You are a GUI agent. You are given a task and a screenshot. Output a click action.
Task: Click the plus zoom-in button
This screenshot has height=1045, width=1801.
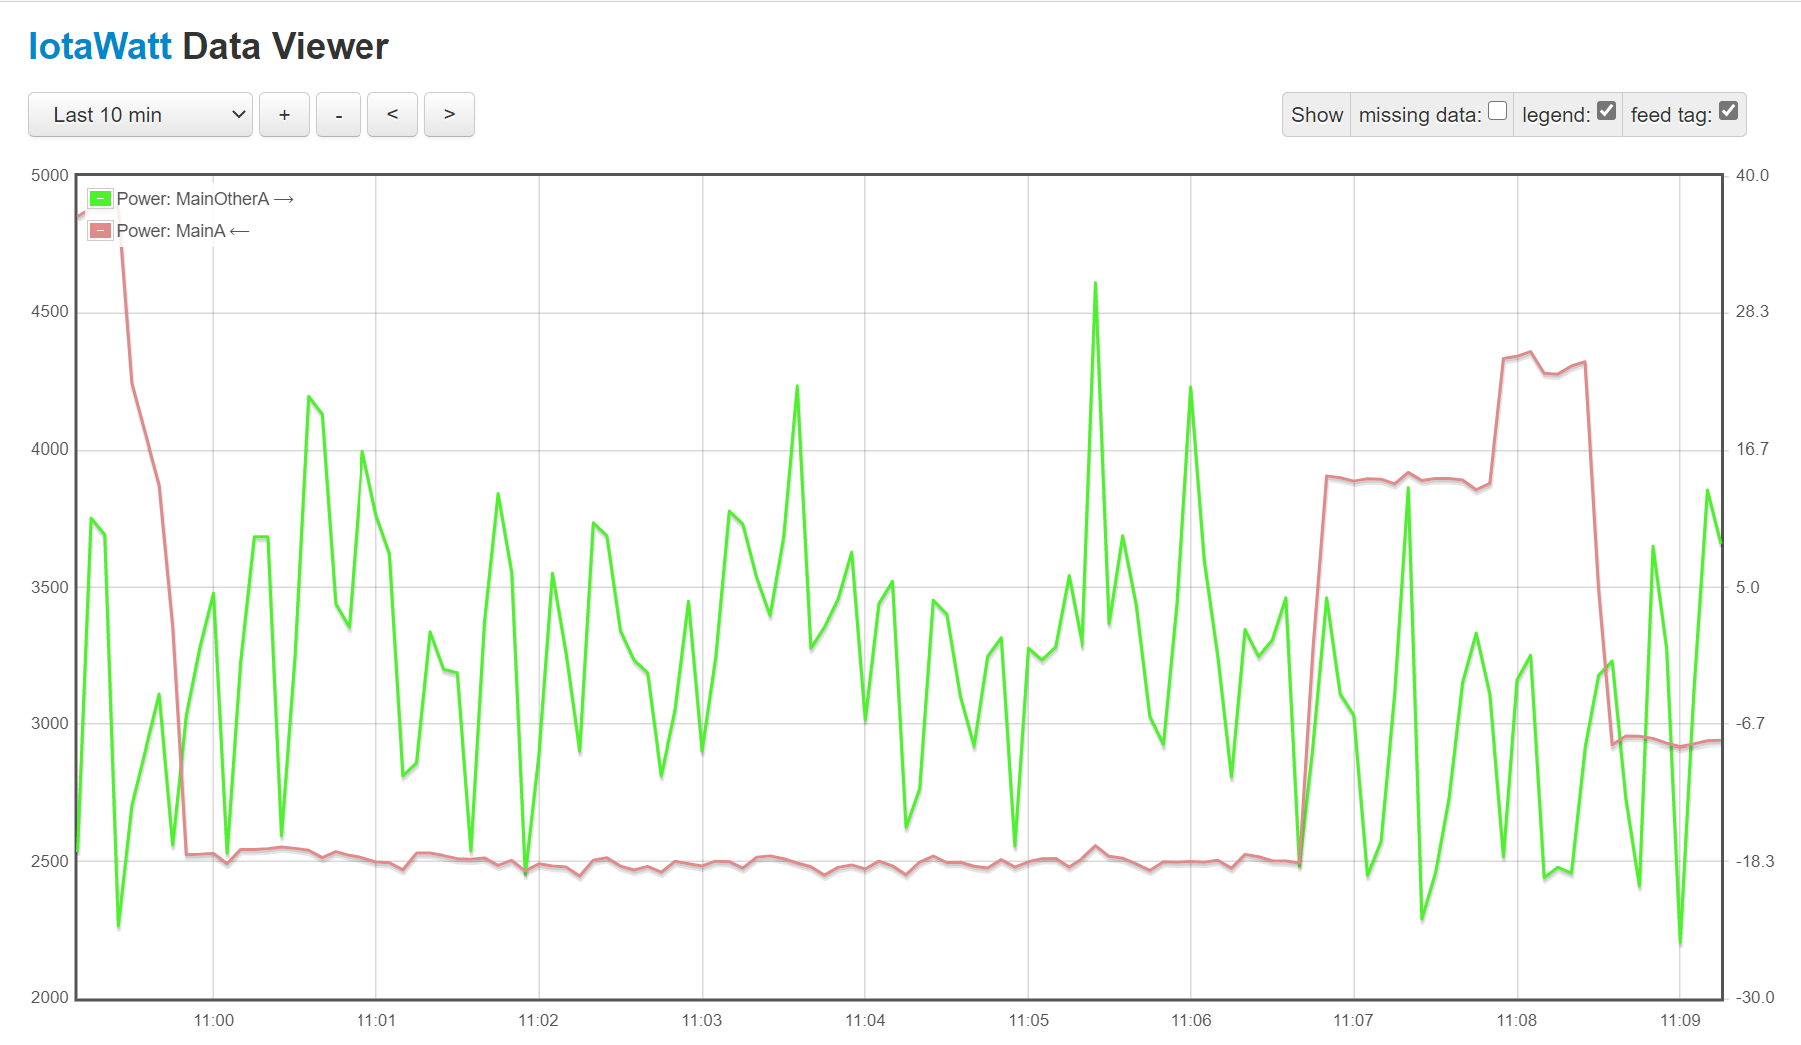[284, 115]
